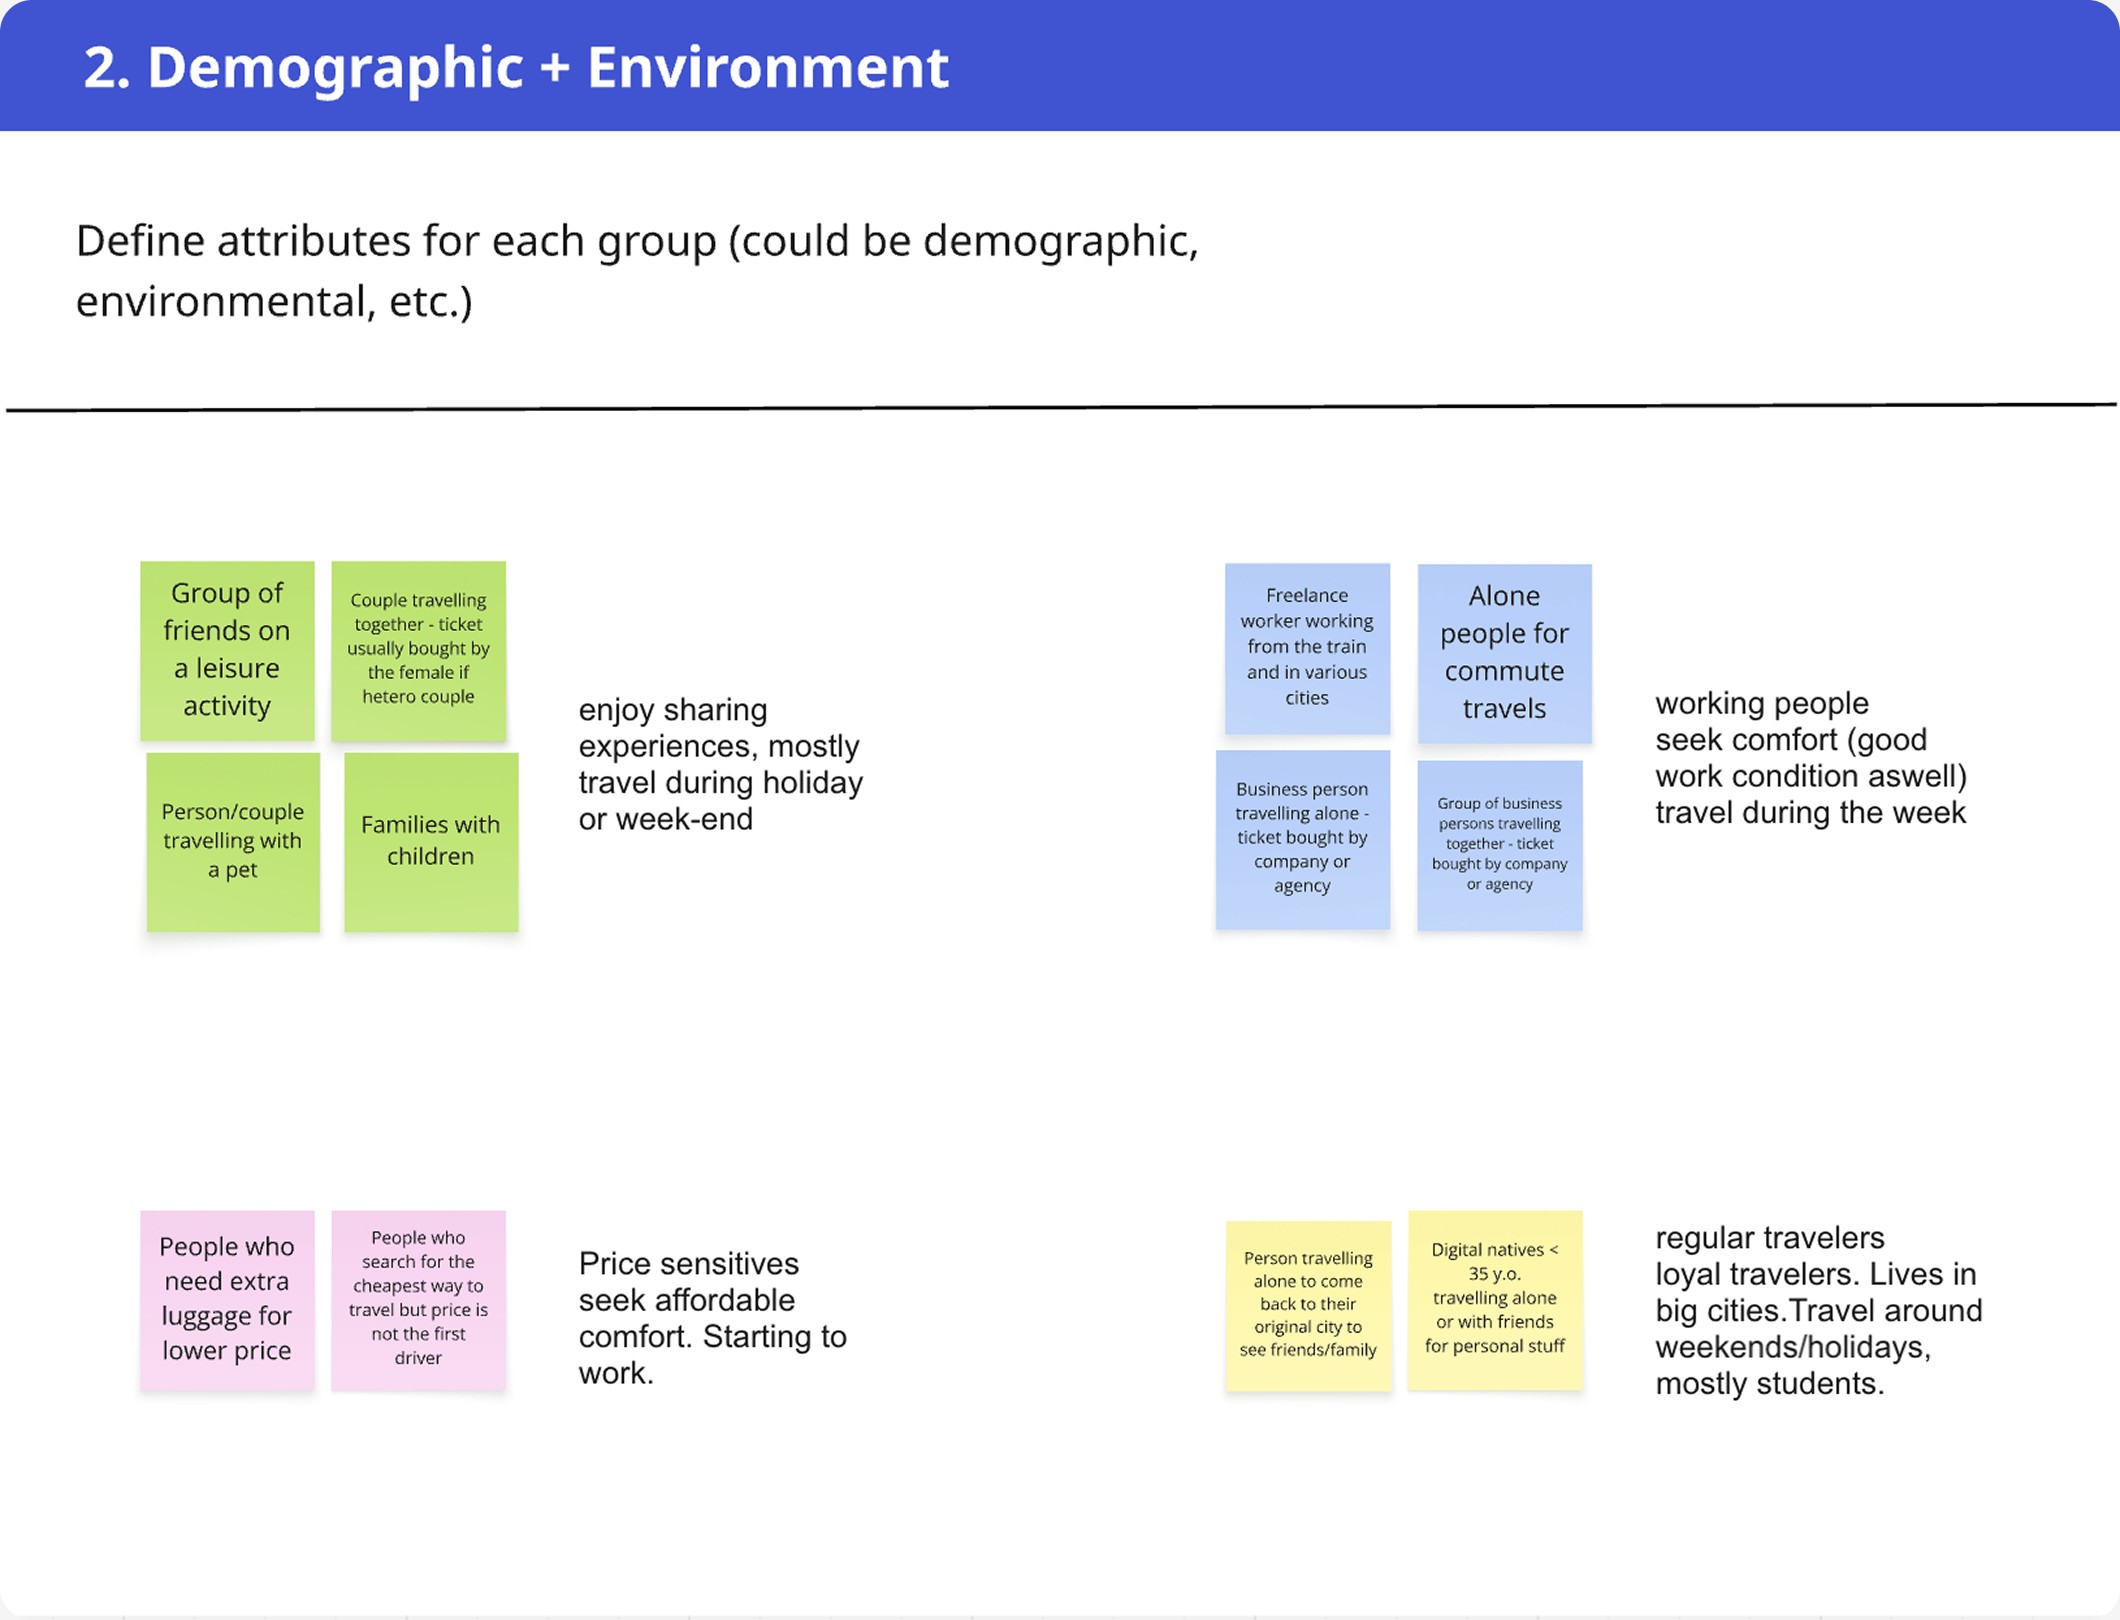Screen dimensions: 2120x1620
Task: Click the 'Price sensitives seek affordable comfort' text
Action: click(712, 1318)
